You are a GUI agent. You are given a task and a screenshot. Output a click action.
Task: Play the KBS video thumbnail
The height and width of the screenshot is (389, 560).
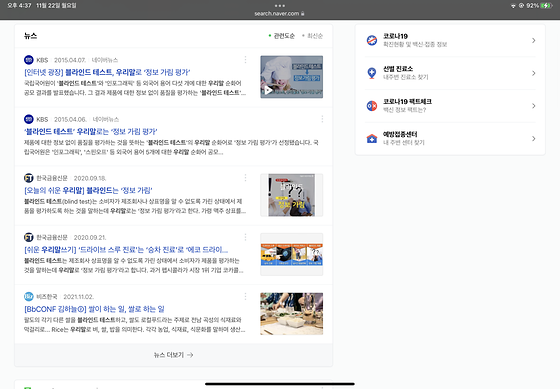tap(291, 77)
